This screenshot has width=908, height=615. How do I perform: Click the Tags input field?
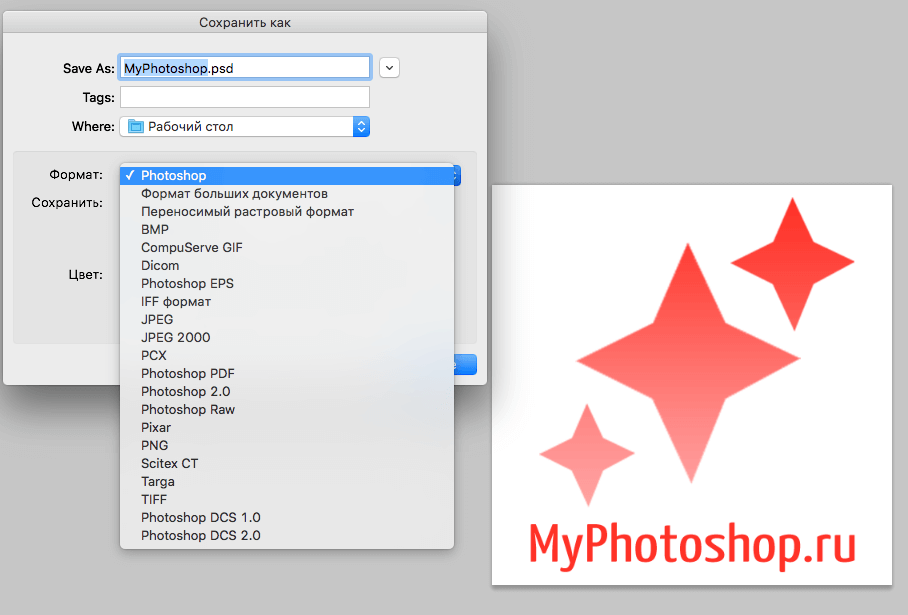(x=244, y=97)
